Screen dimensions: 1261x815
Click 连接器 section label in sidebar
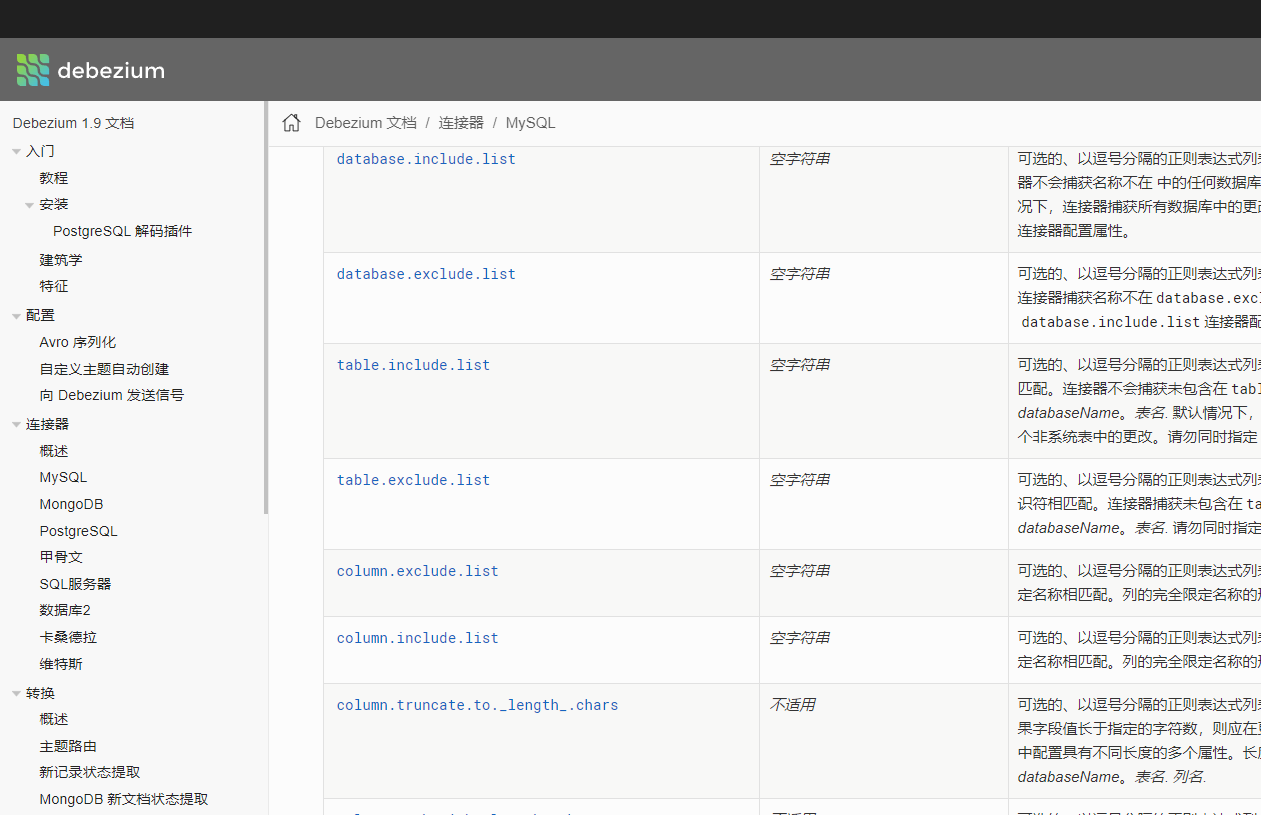coord(48,424)
